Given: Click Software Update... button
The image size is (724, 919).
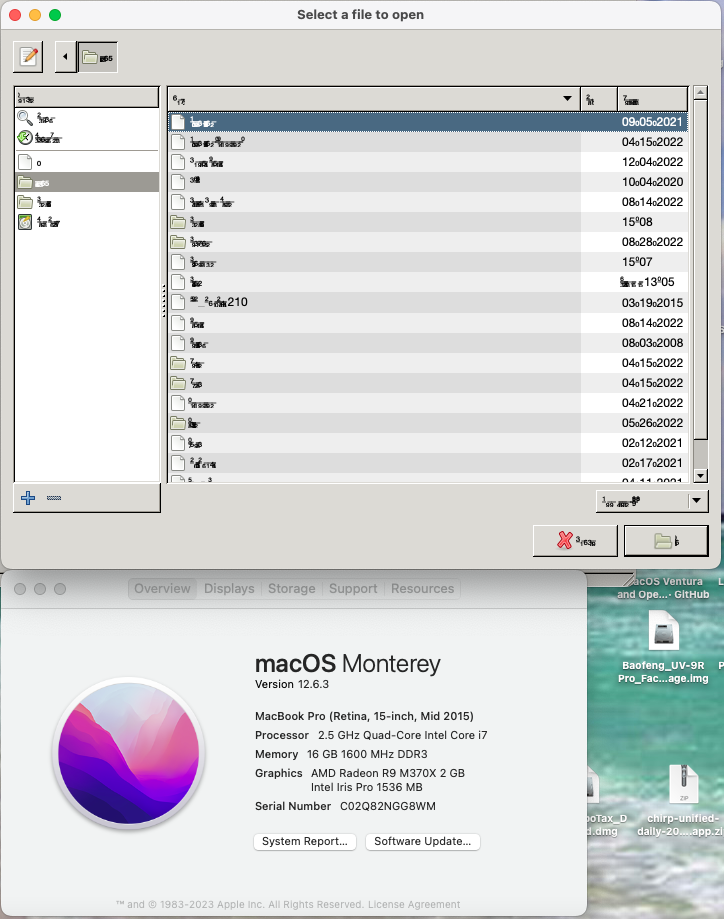Looking at the screenshot, I should coord(423,841).
